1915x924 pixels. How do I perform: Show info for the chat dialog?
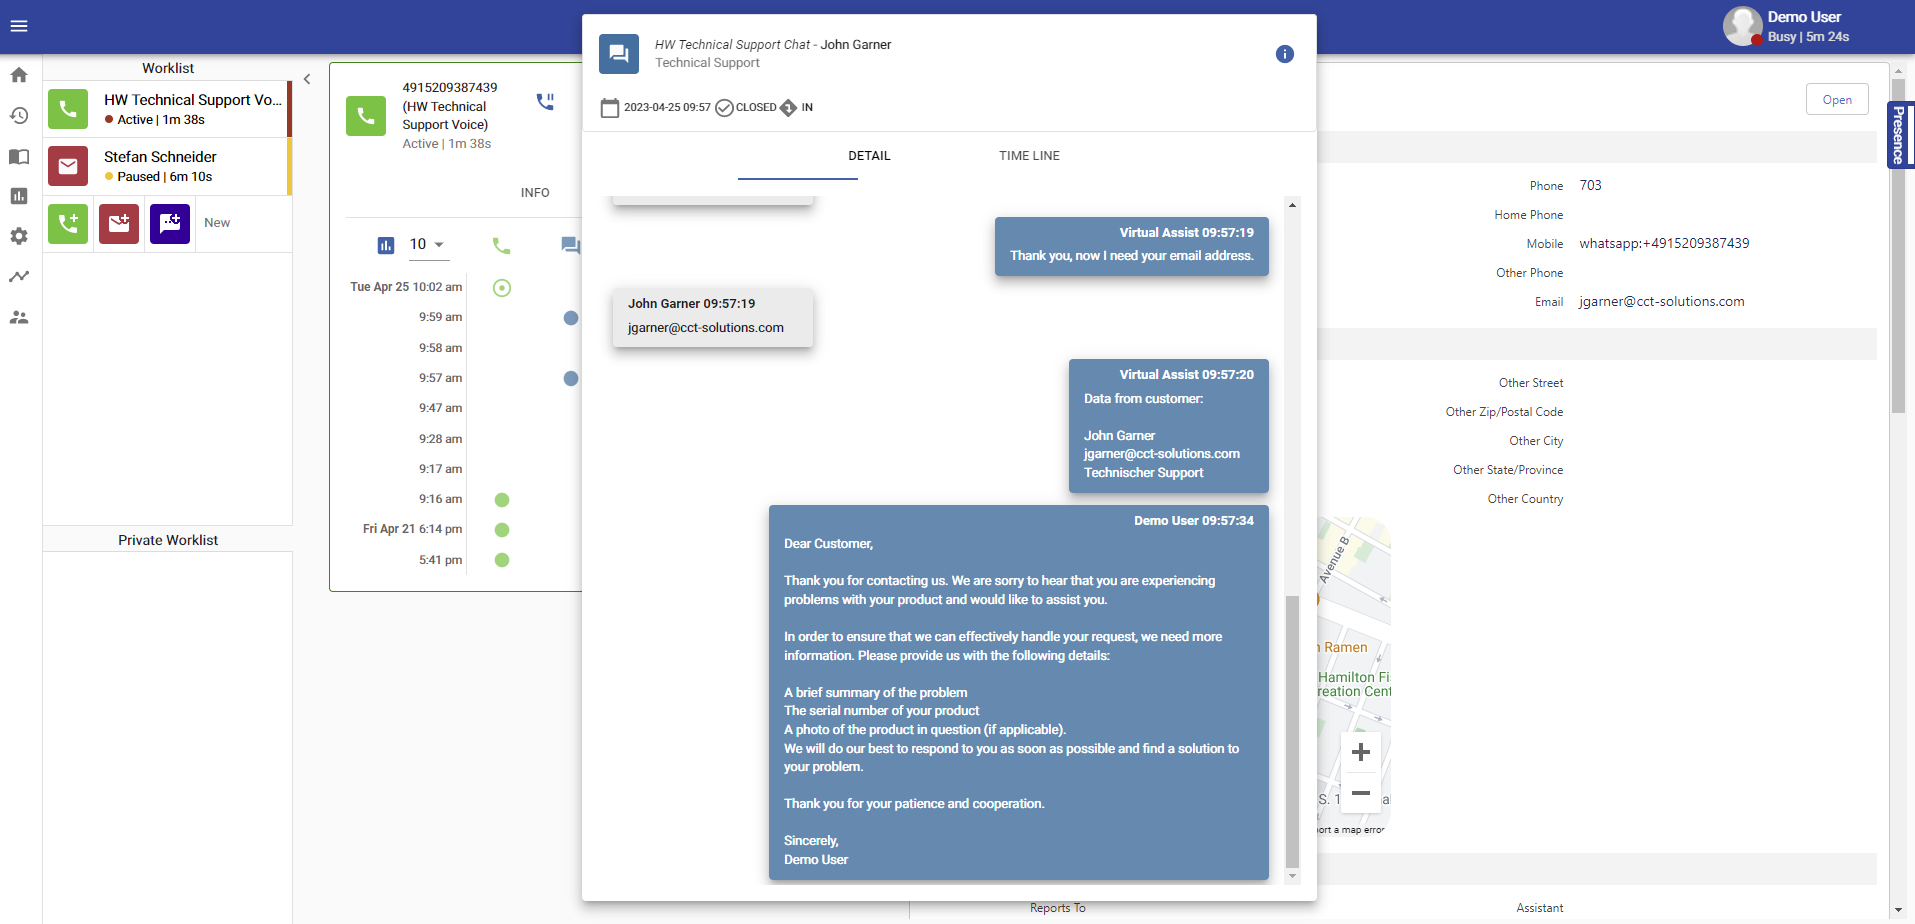tap(1285, 54)
